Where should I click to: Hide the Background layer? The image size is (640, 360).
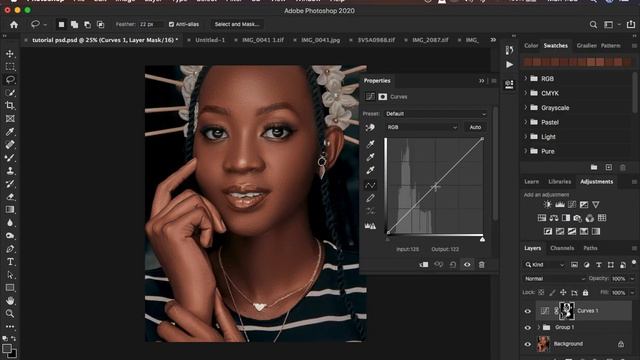[x=527, y=344]
